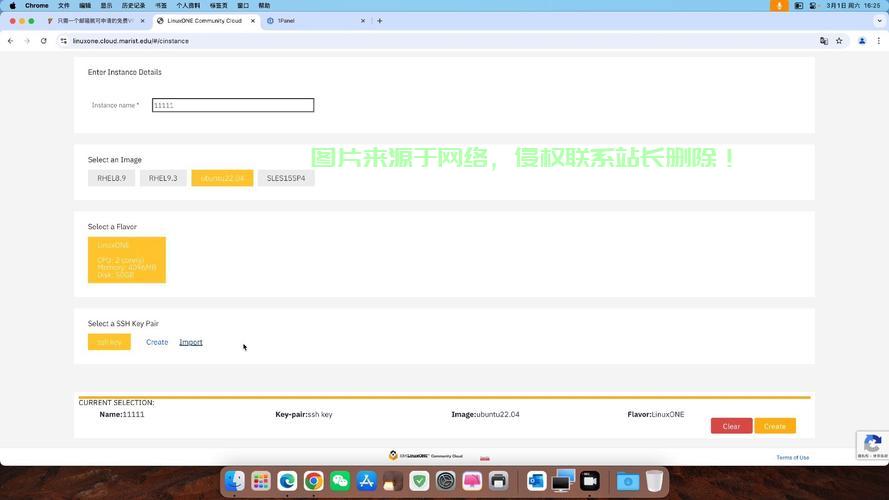Open Chrome's three-dot menu
The height and width of the screenshot is (500, 889).
click(879, 41)
